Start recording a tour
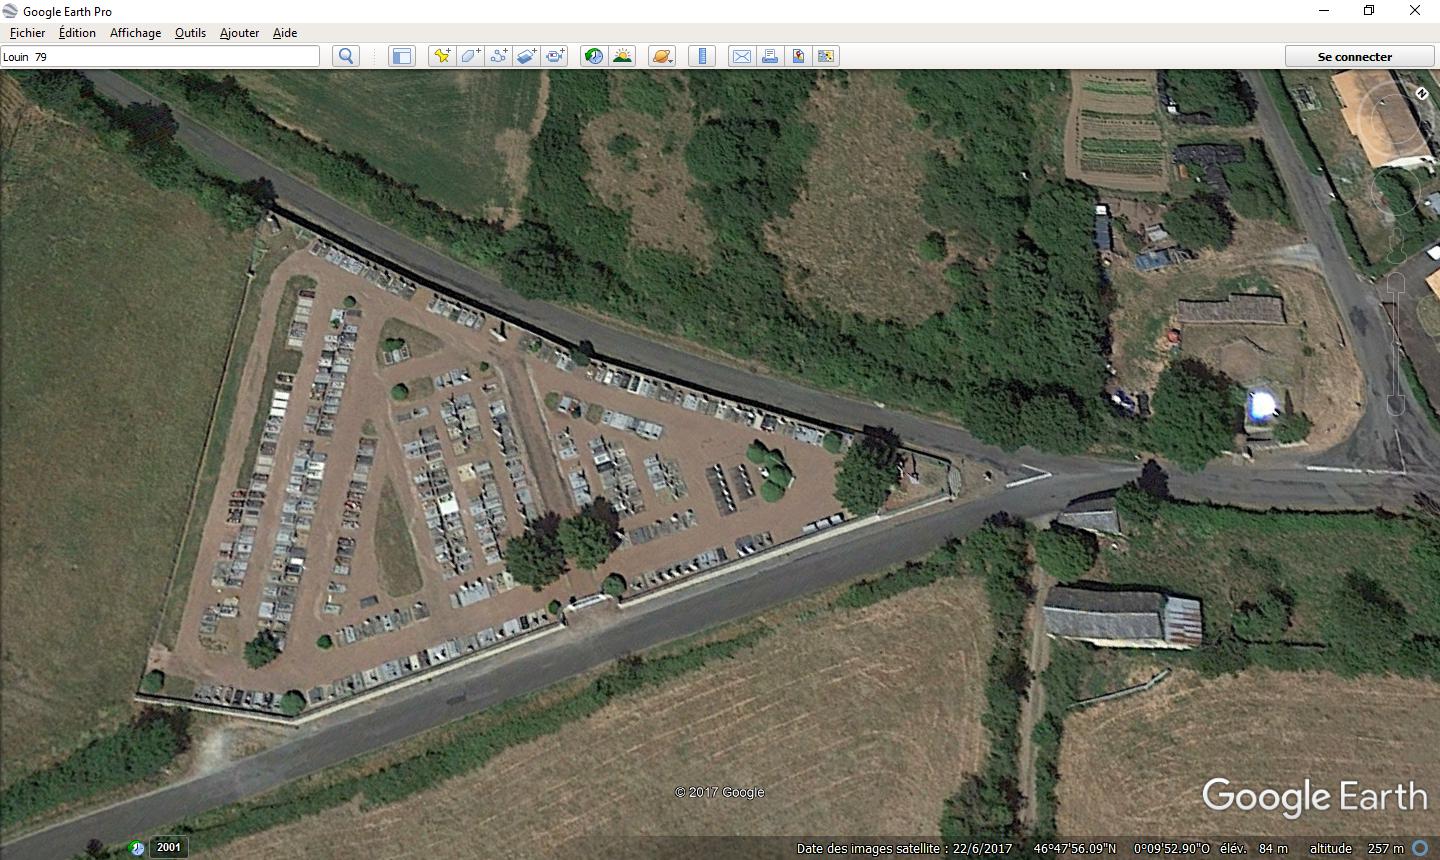 [555, 56]
